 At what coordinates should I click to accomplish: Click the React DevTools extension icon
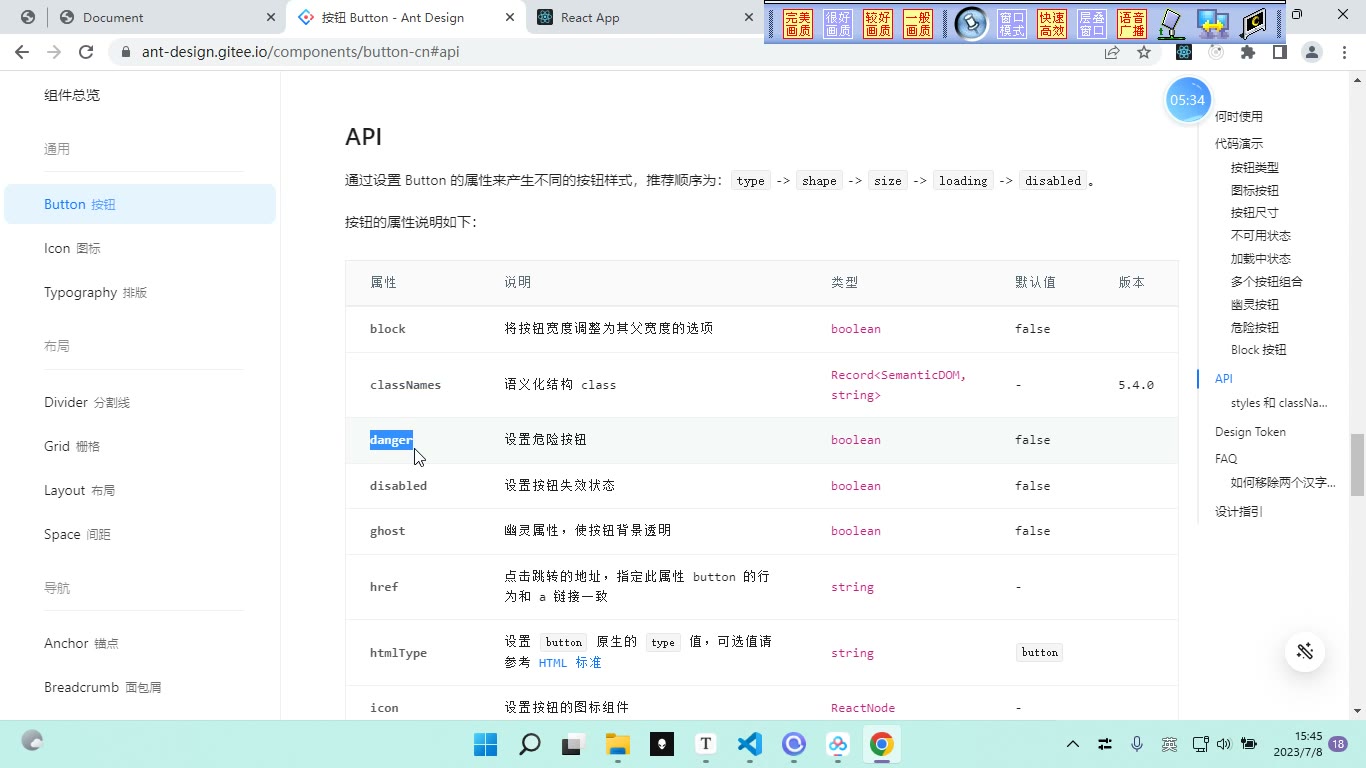1184,52
